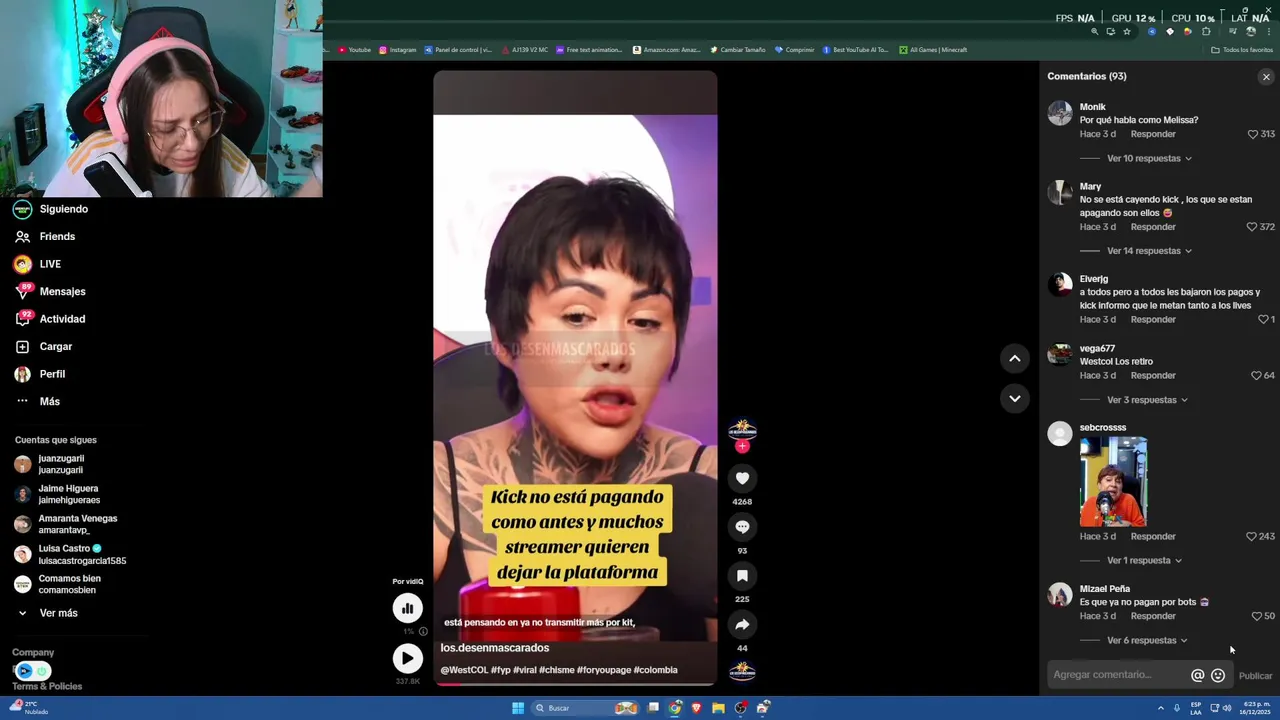Open Más options in sidebar

pos(50,402)
